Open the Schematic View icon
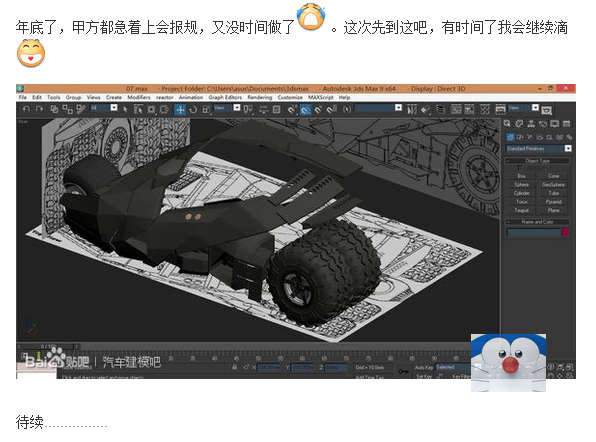 tap(469, 109)
